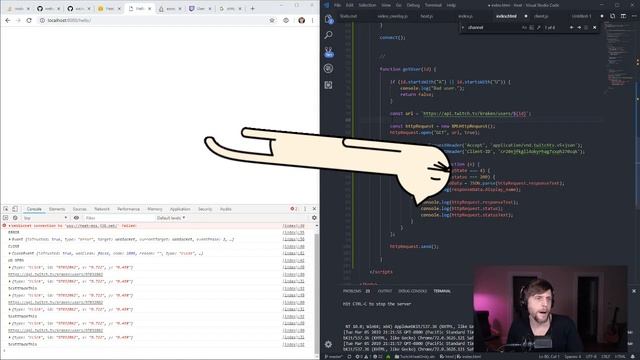Activate DevTools inspect element picker
Screen dimensions: 640x360
point(6,209)
